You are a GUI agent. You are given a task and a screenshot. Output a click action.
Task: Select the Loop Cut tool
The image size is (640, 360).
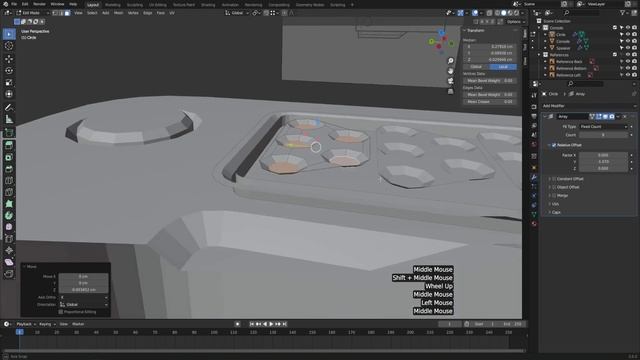point(9,181)
